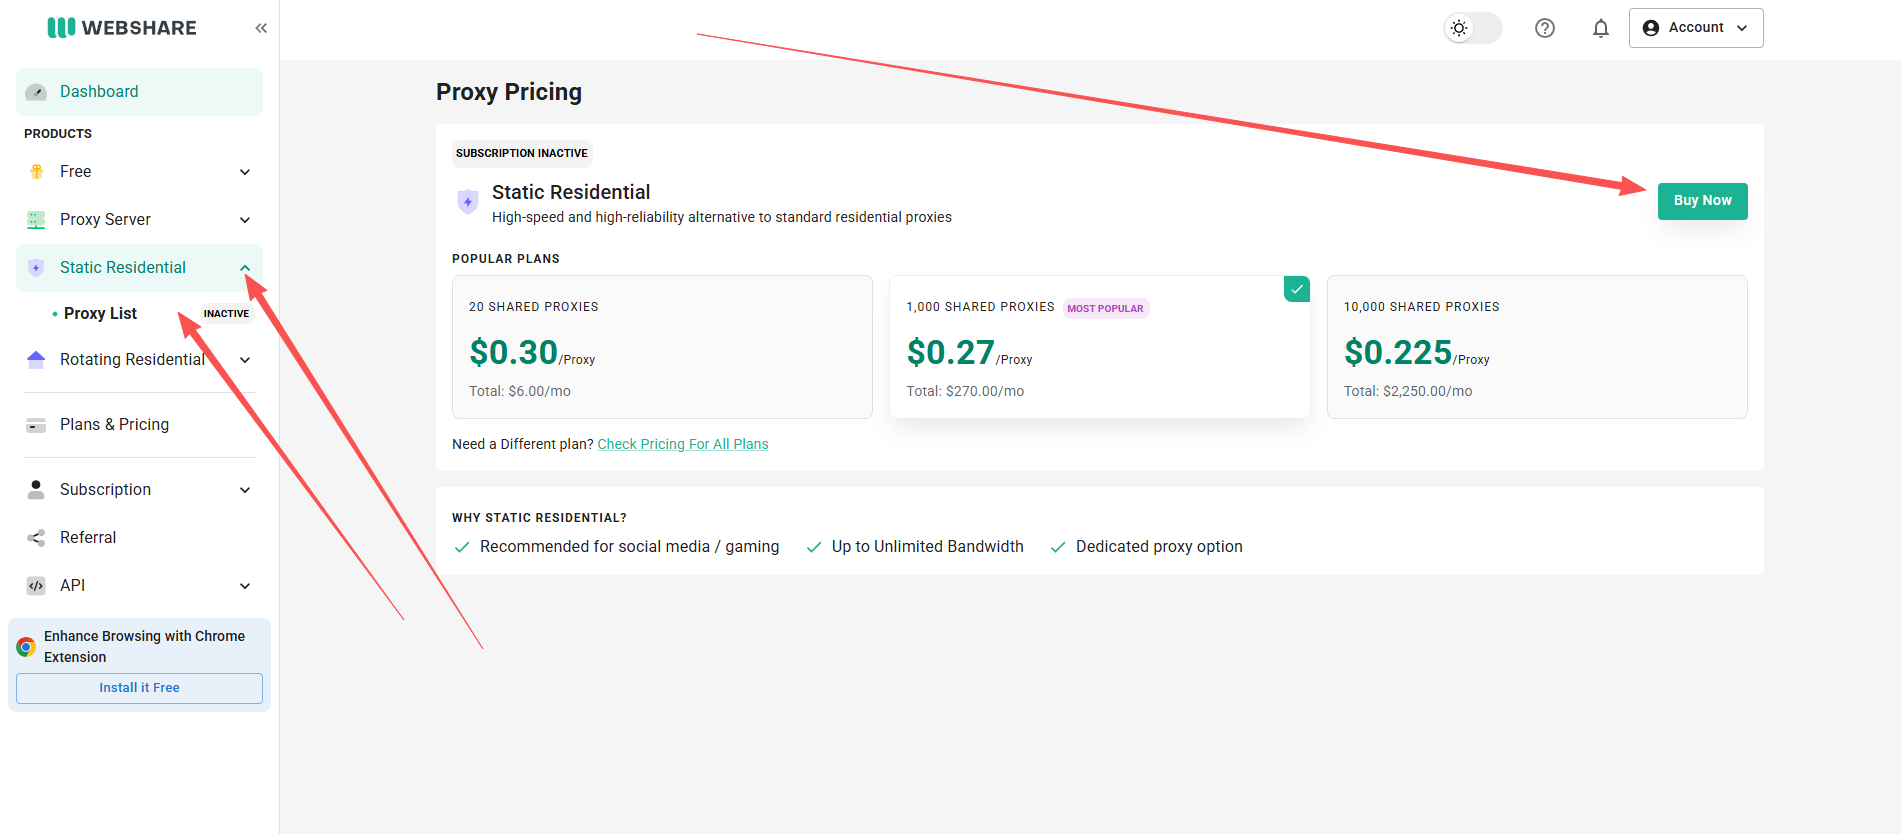Click the Proxy Pricing heading

click(509, 92)
